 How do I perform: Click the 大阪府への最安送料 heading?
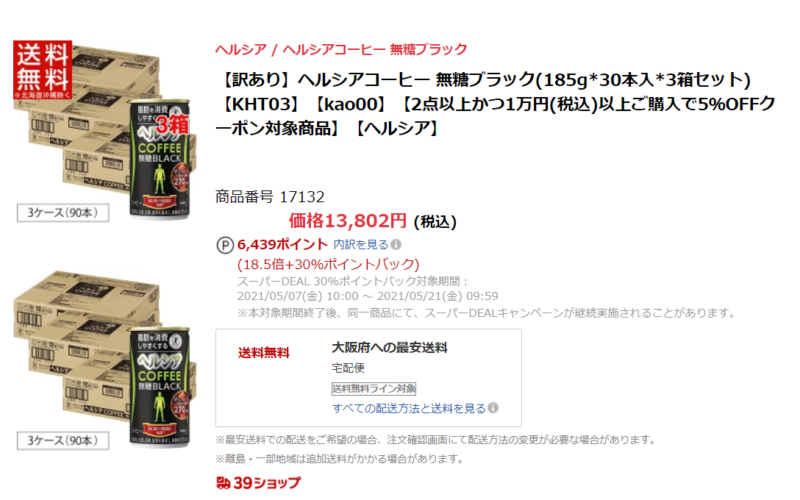(390, 348)
